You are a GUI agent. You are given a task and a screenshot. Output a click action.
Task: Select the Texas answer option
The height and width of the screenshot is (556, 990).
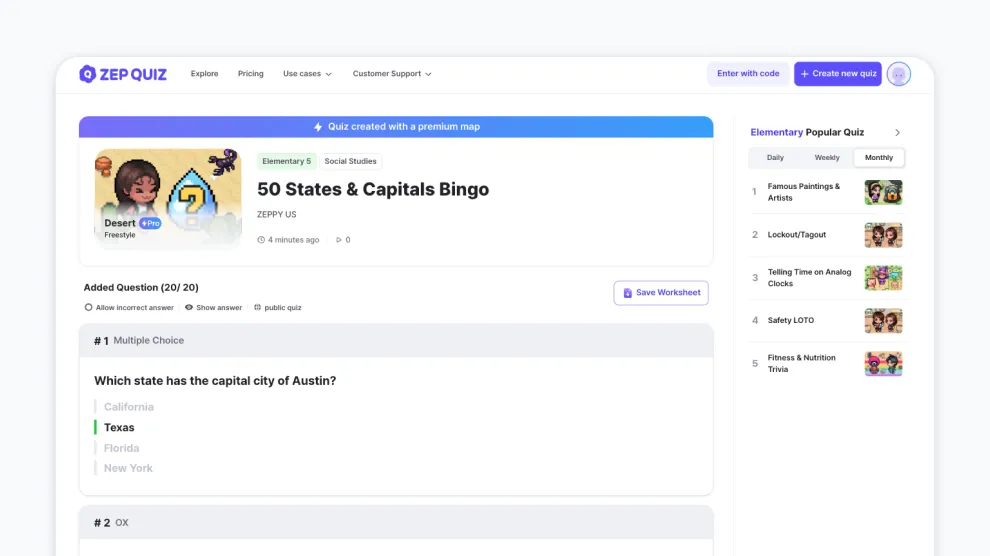point(119,427)
